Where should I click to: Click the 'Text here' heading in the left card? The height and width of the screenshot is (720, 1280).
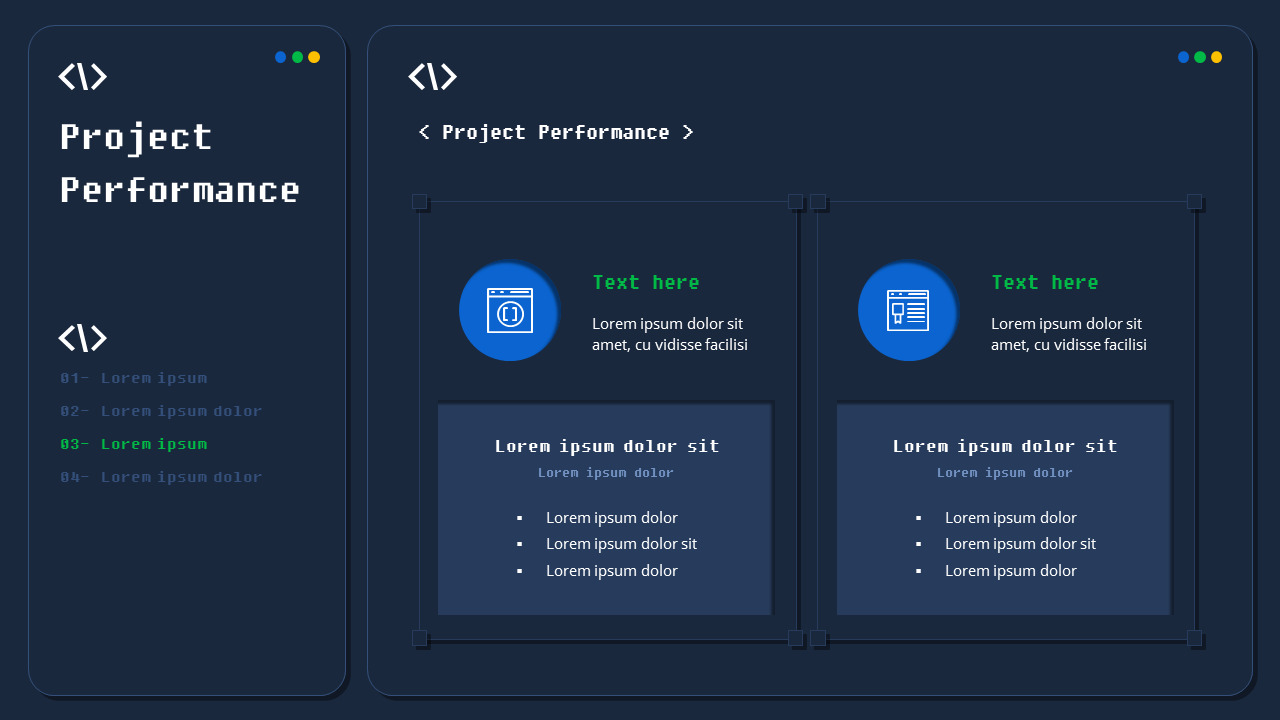[x=646, y=282]
